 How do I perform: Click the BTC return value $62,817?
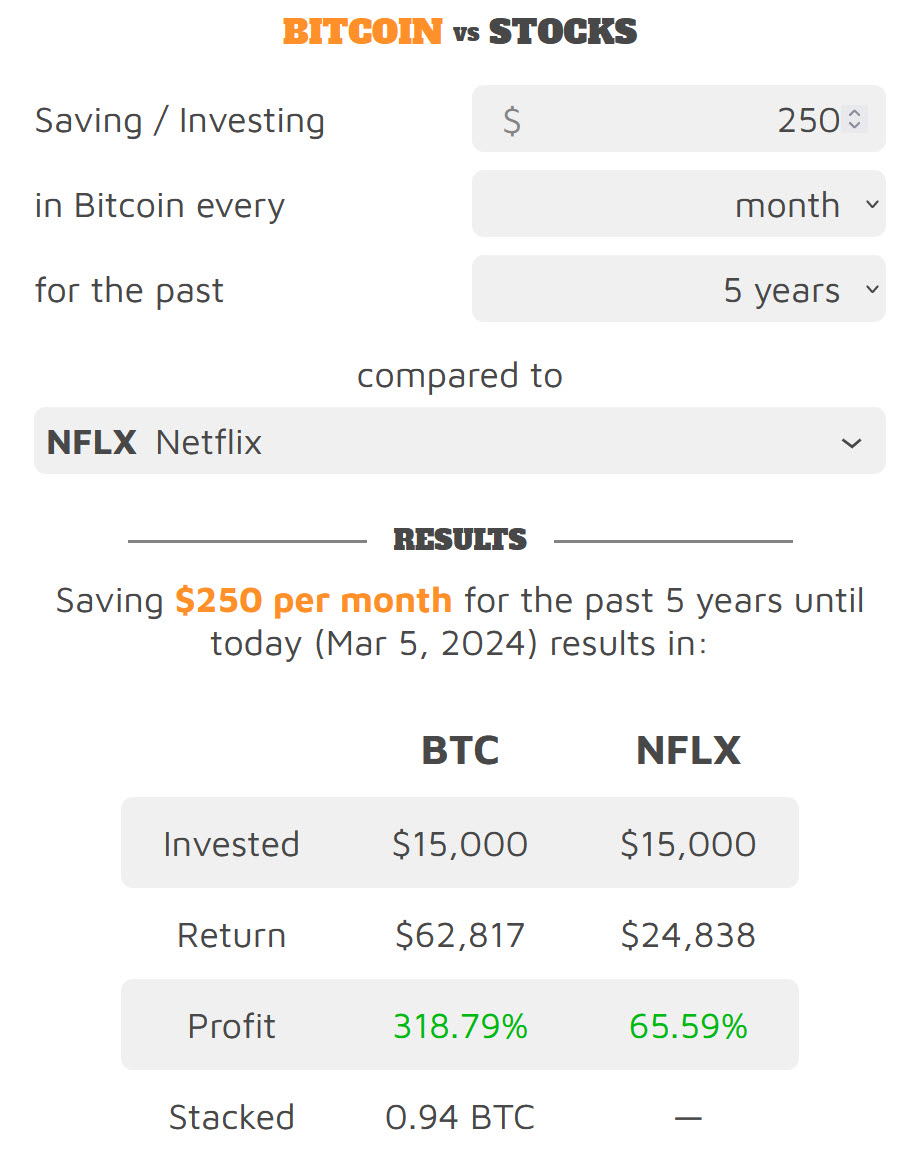coord(460,935)
